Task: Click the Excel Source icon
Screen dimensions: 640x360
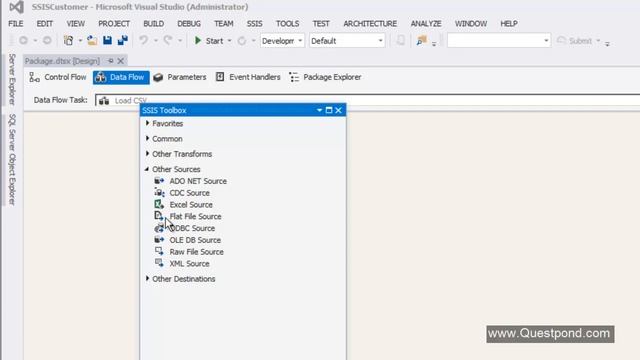Action: coord(159,204)
